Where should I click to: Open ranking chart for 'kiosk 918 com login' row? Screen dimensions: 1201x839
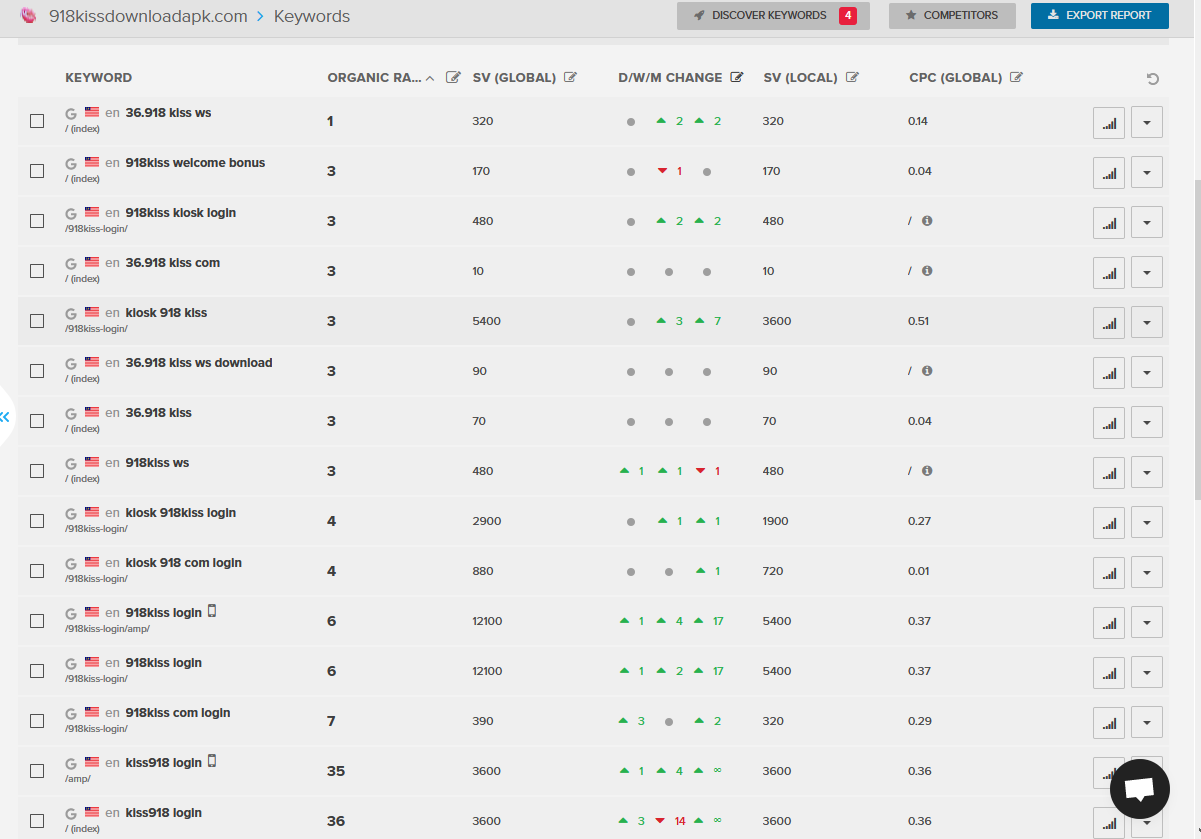click(x=1108, y=572)
